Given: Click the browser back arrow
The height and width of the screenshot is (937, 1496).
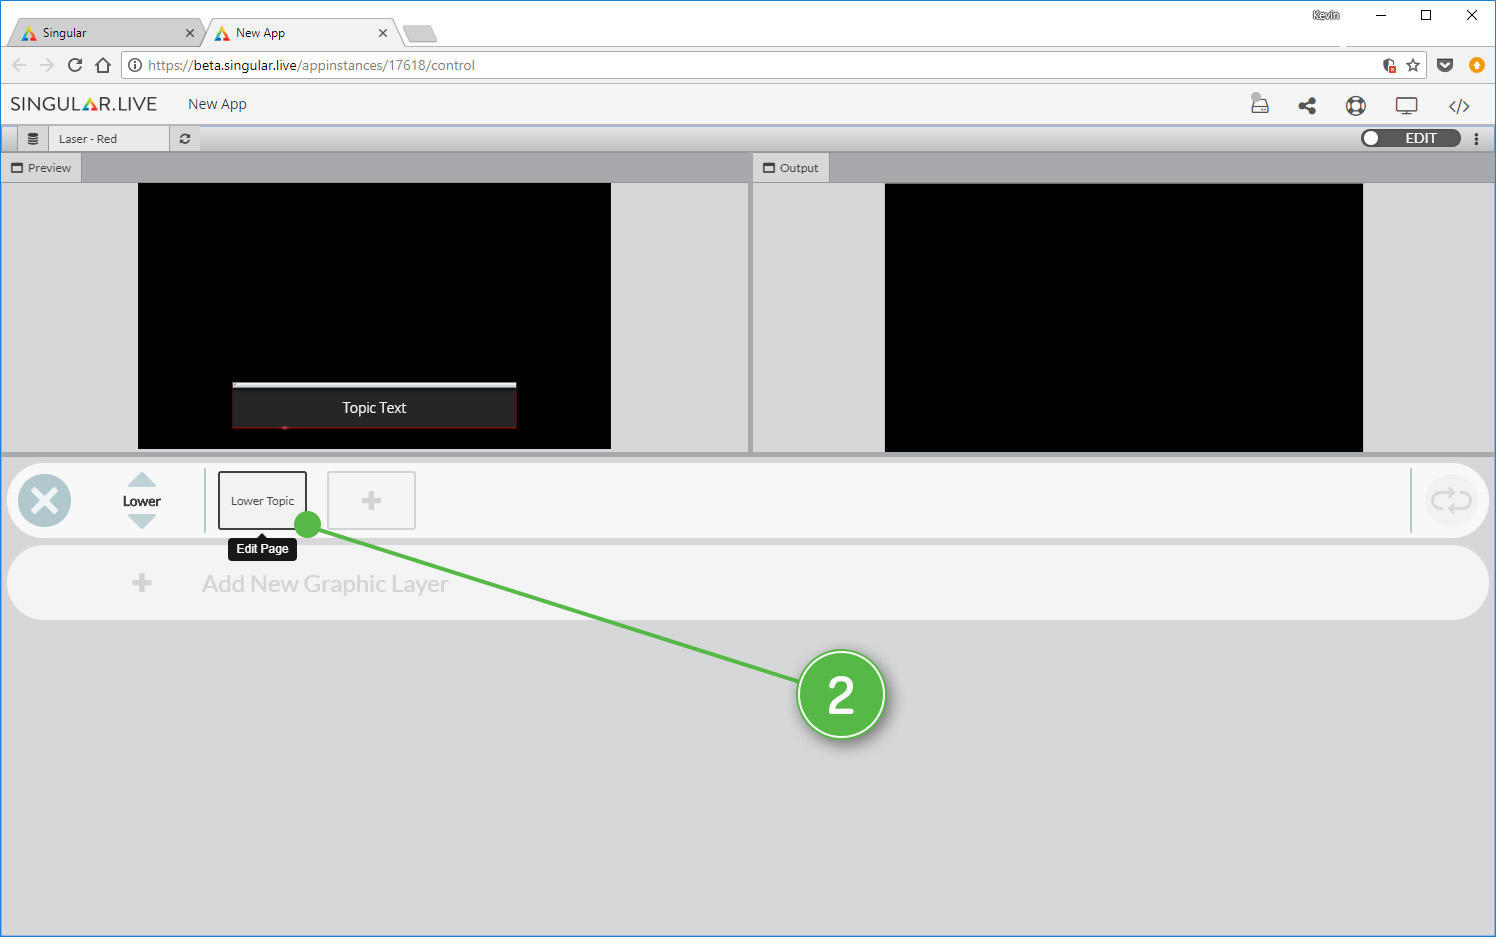Looking at the screenshot, I should coord(19,65).
